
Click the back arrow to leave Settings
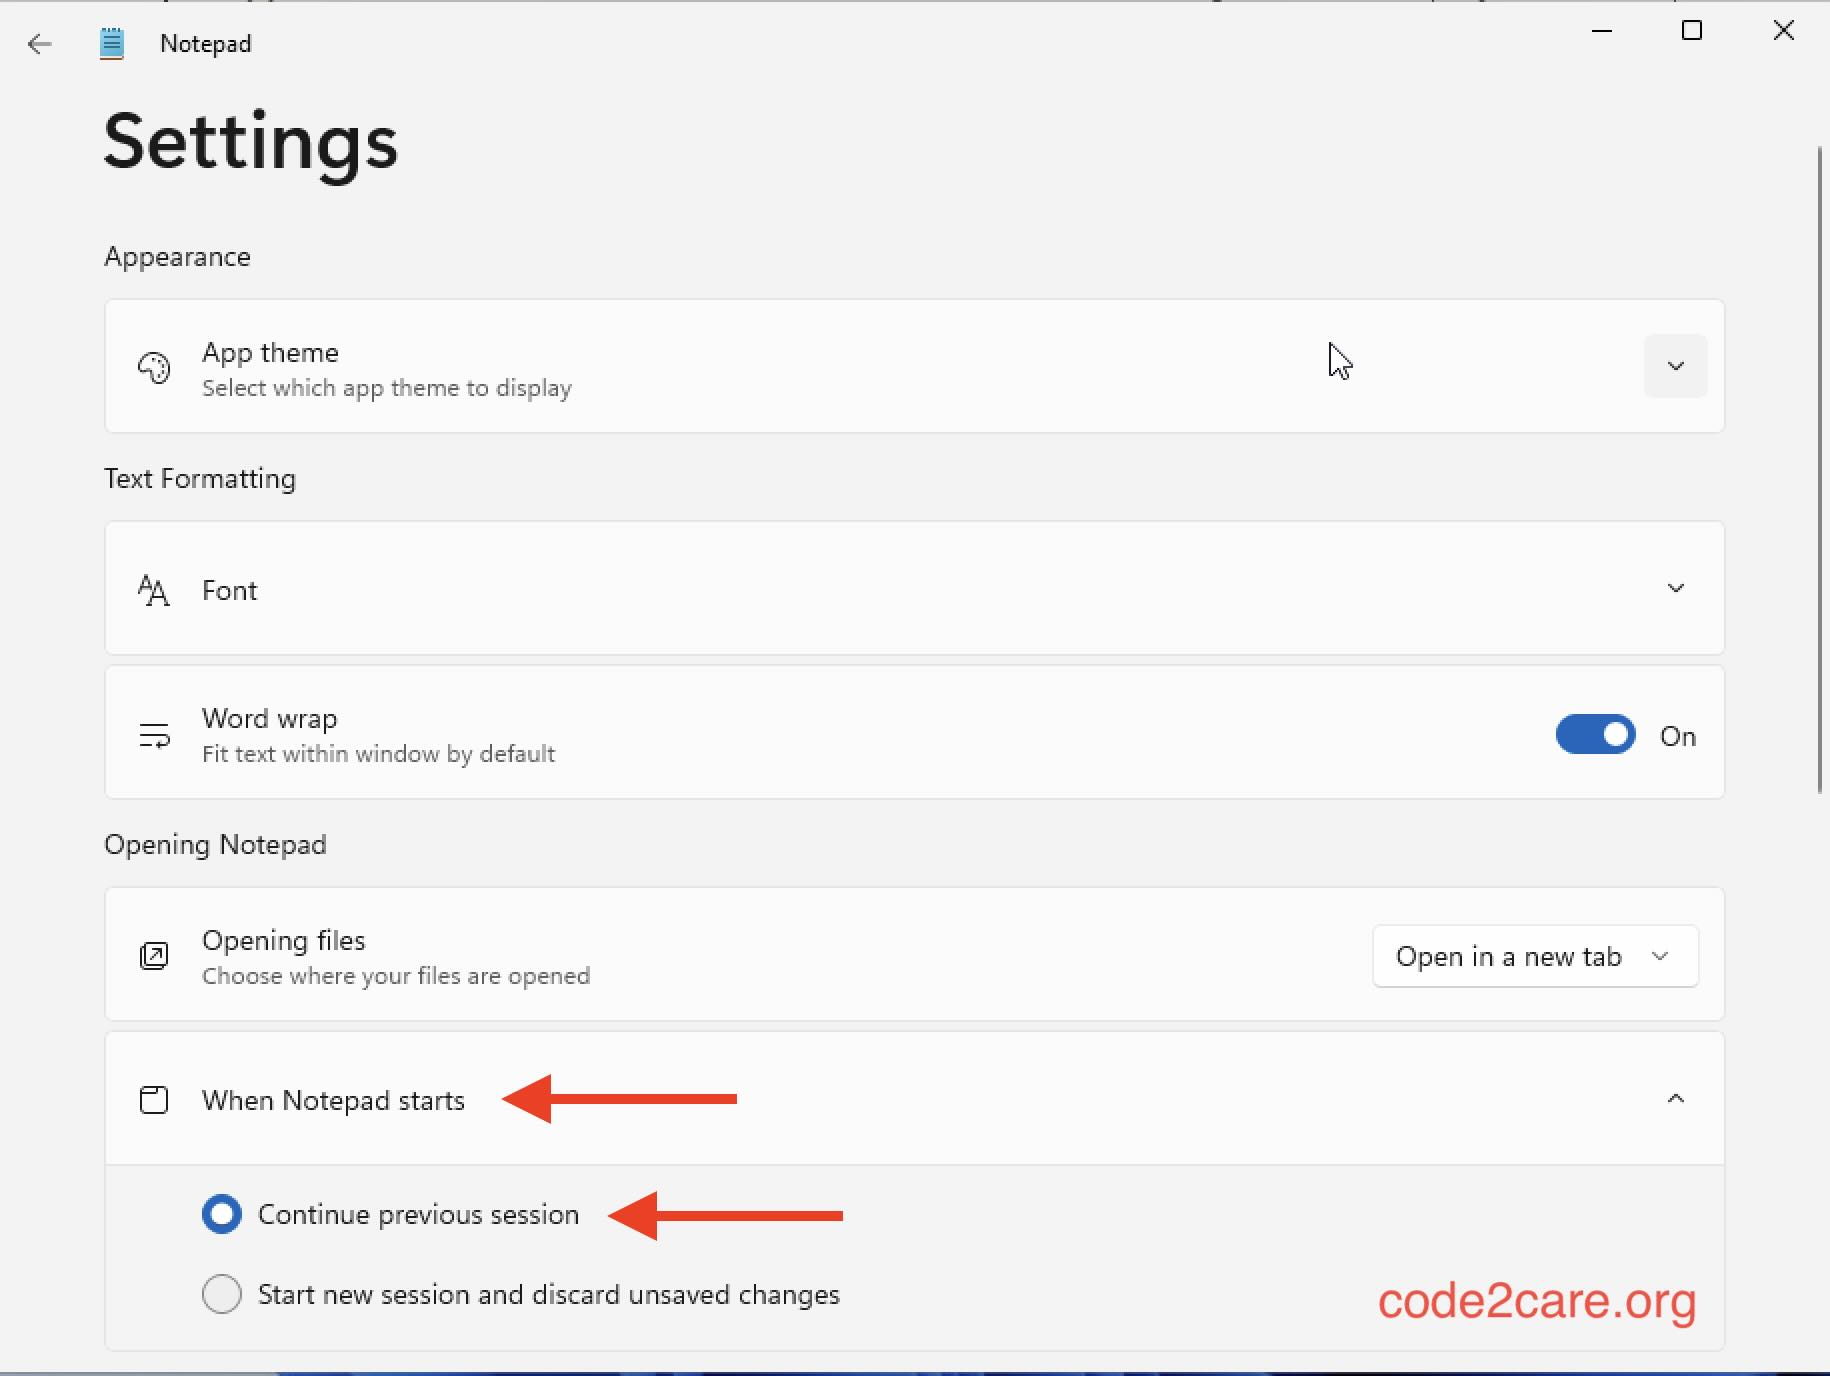[40, 44]
